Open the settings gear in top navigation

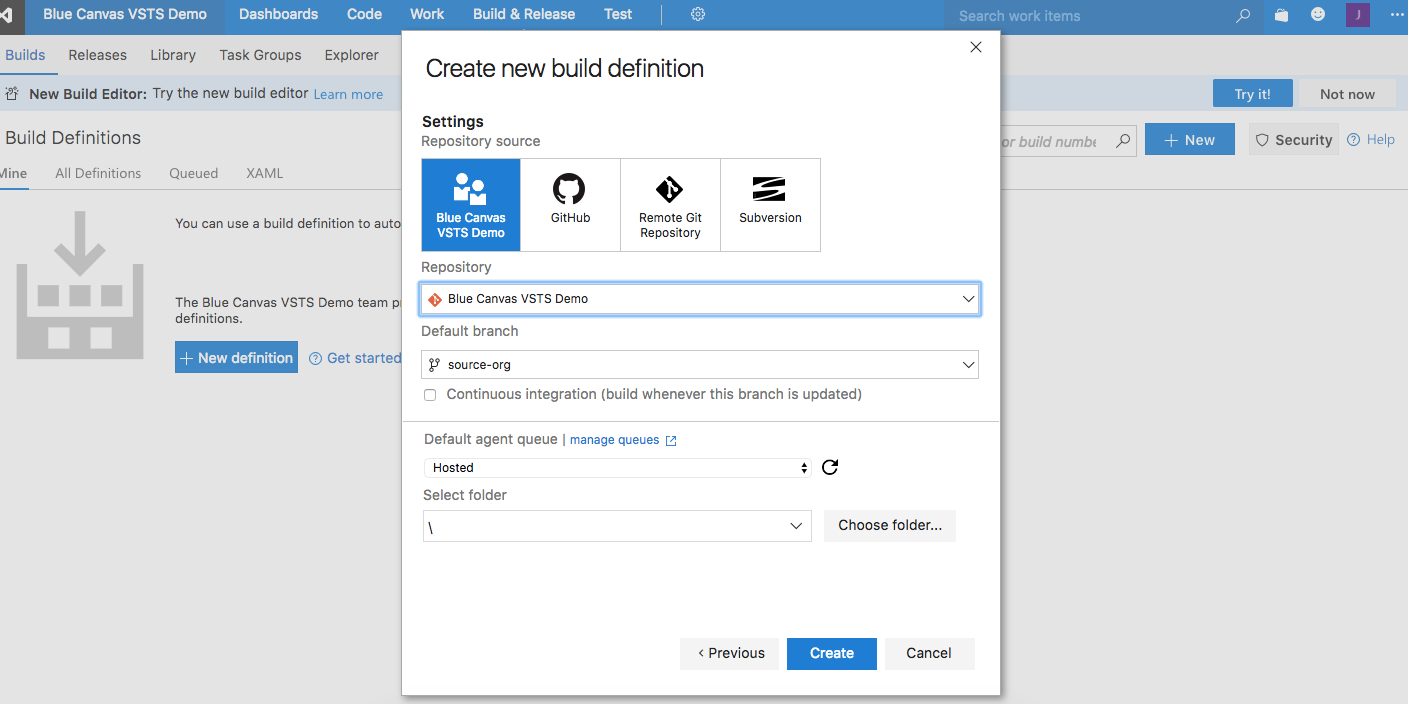[x=698, y=14]
